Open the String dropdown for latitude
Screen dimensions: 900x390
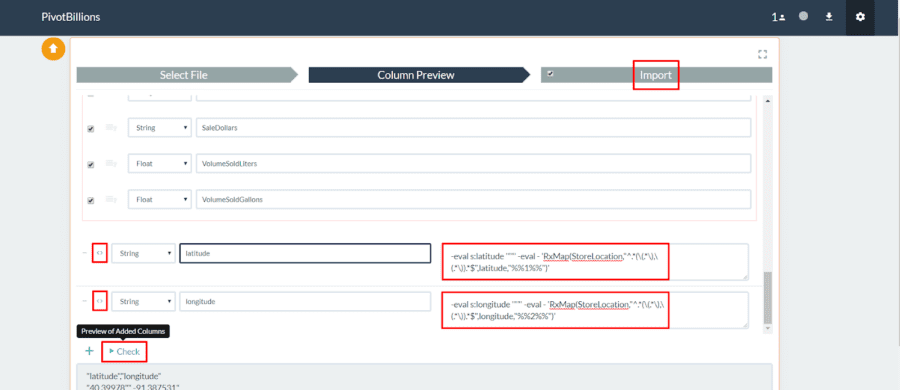(x=143, y=253)
